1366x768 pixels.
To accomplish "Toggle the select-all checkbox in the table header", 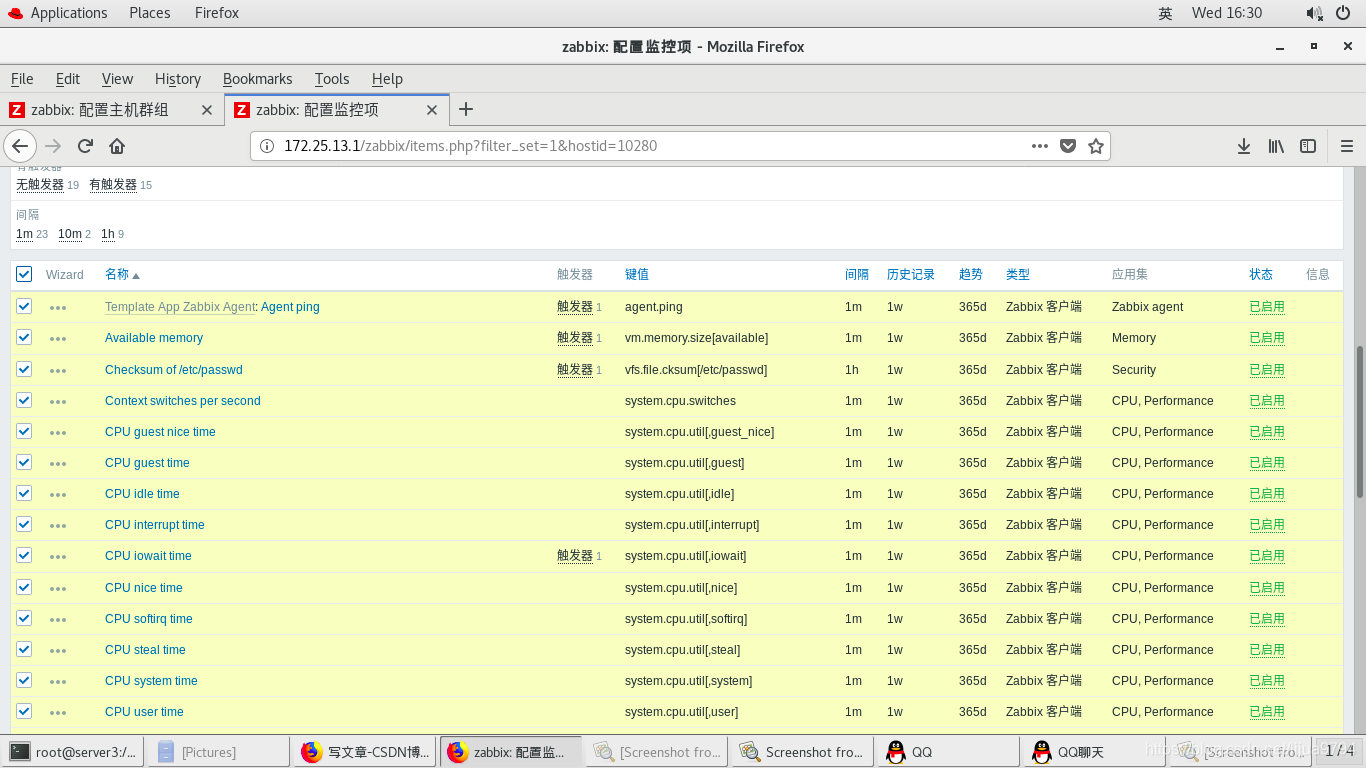I will (x=24, y=274).
